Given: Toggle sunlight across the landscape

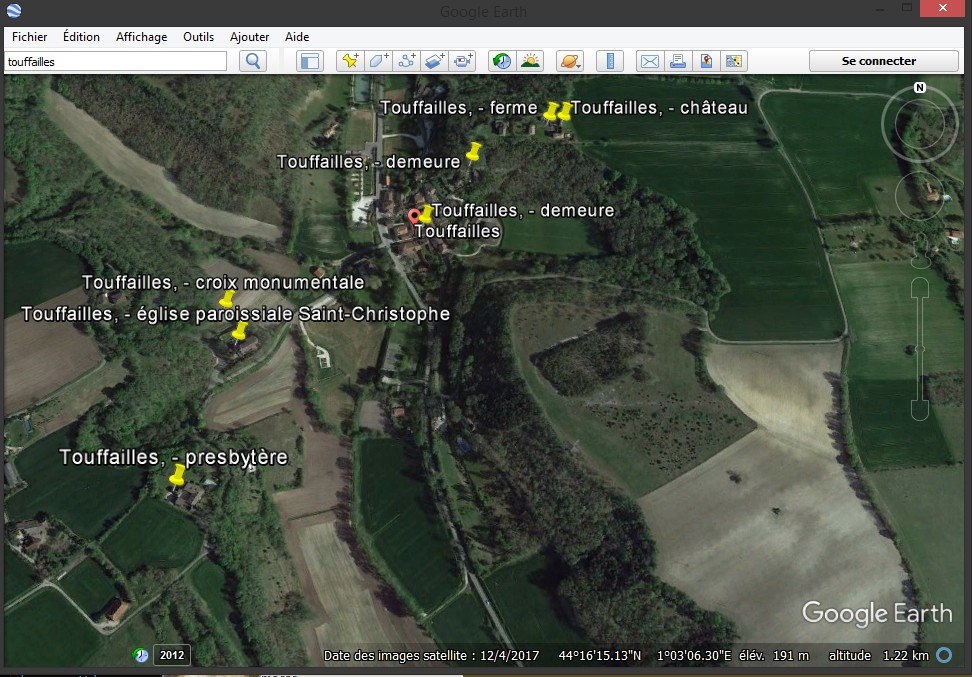Looking at the screenshot, I should click(530, 61).
